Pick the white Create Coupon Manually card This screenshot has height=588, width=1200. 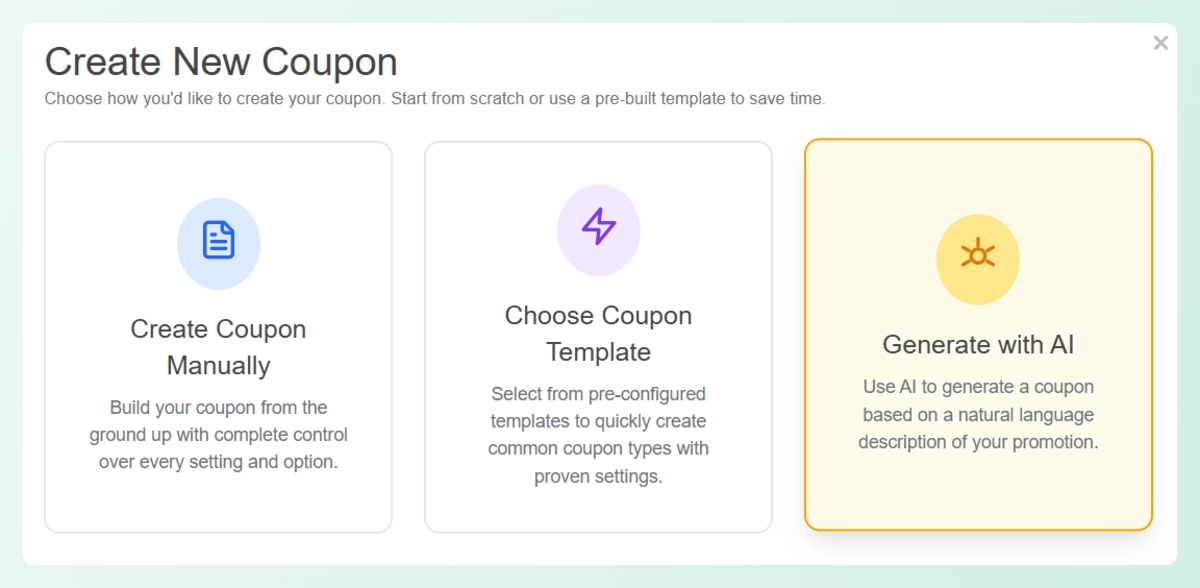click(x=218, y=500)
